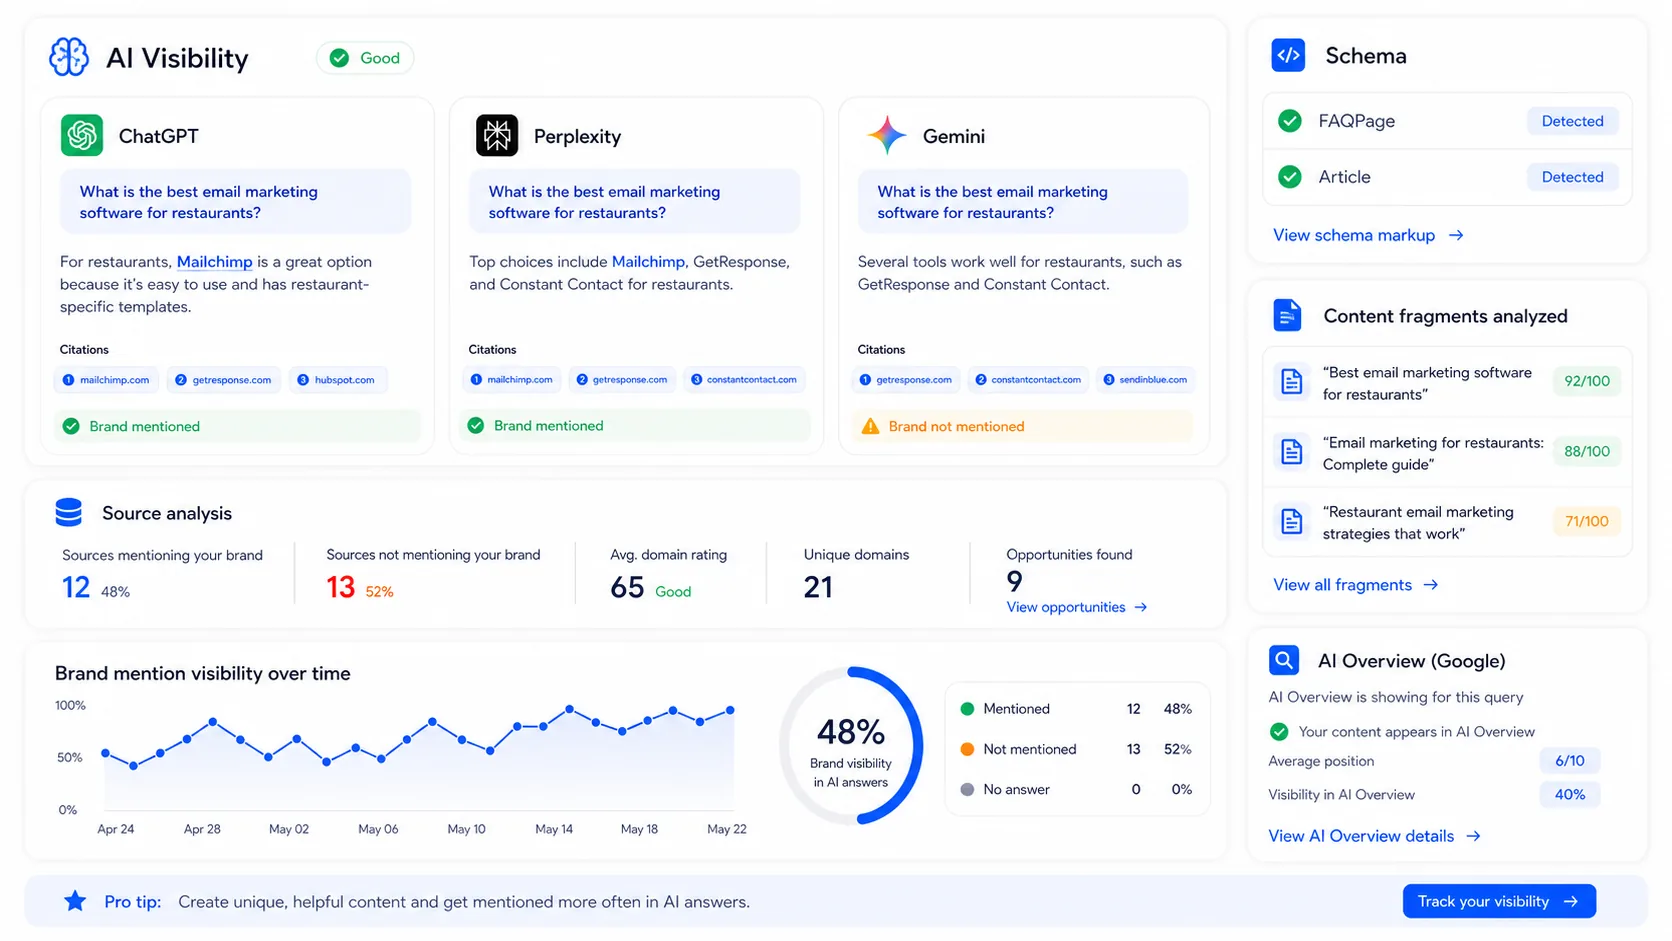Click the Perplexity brand mentioned check icon

476,426
